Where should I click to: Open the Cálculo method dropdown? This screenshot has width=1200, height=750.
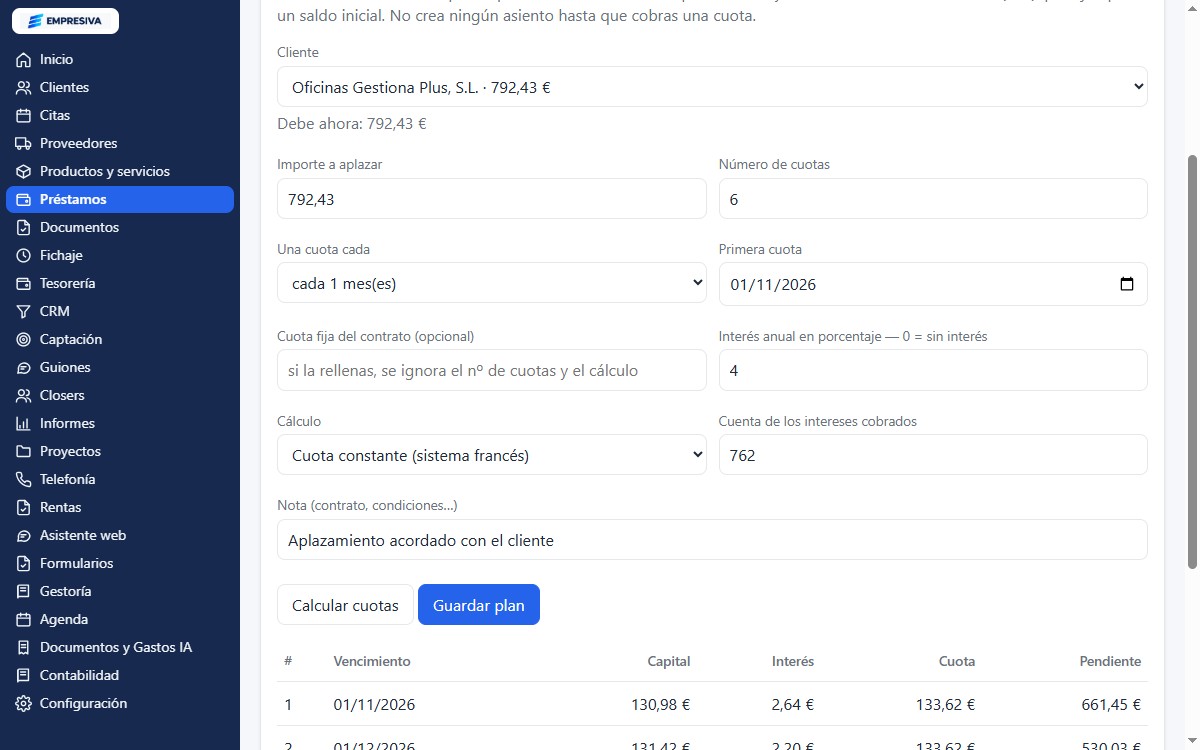[491, 455]
